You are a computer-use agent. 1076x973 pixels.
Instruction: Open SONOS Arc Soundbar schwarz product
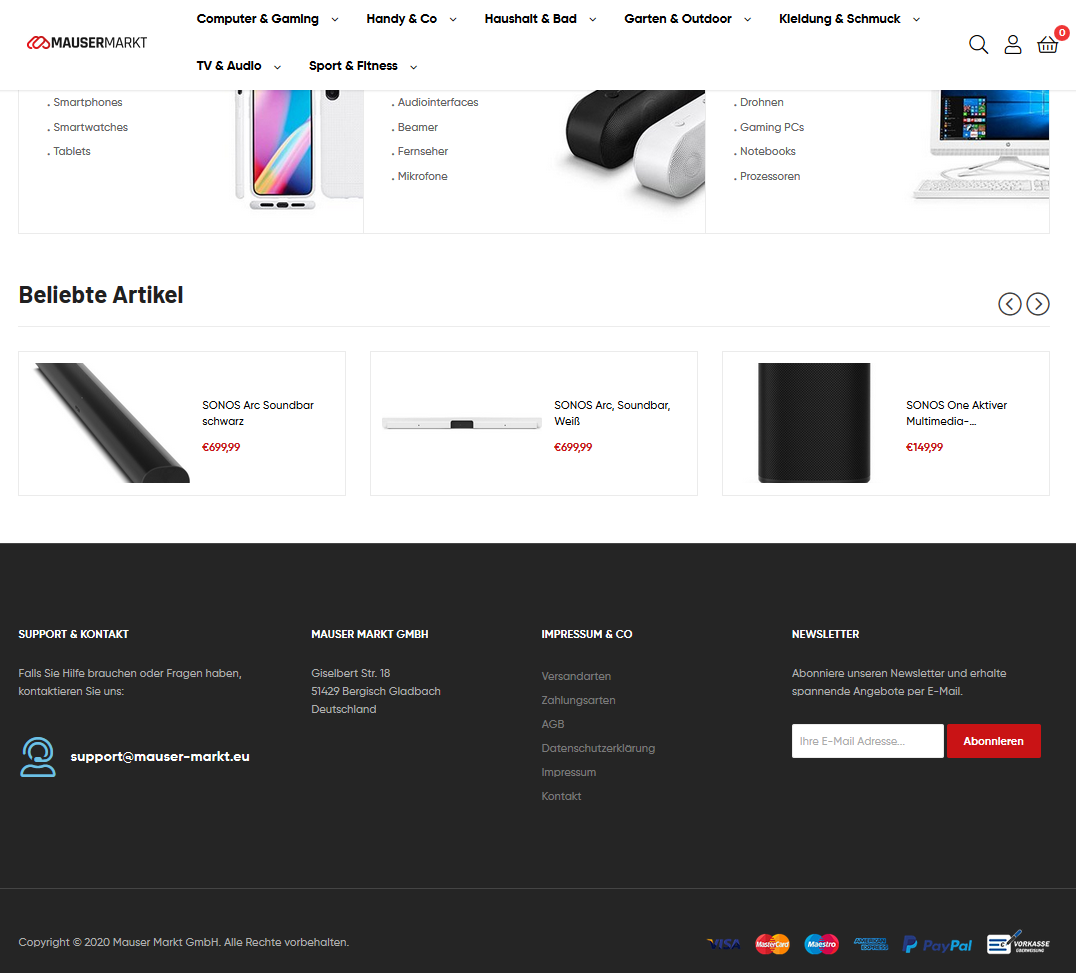pos(257,413)
